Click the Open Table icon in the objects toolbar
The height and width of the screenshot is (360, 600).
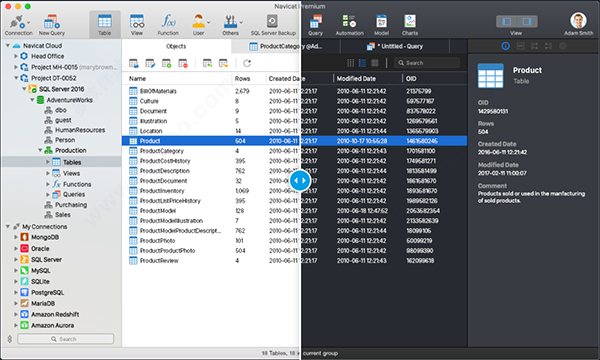point(134,63)
